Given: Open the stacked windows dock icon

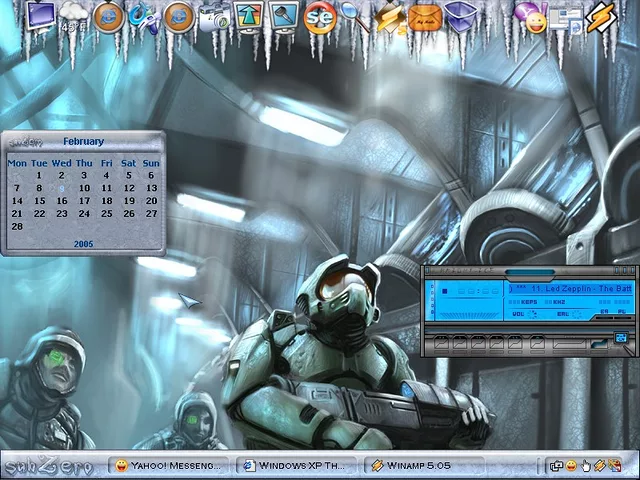Looking at the screenshot, I should tap(566, 20).
